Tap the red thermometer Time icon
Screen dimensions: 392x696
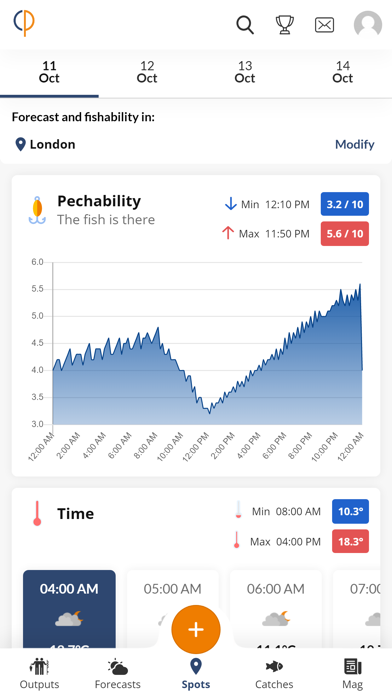click(x=37, y=514)
